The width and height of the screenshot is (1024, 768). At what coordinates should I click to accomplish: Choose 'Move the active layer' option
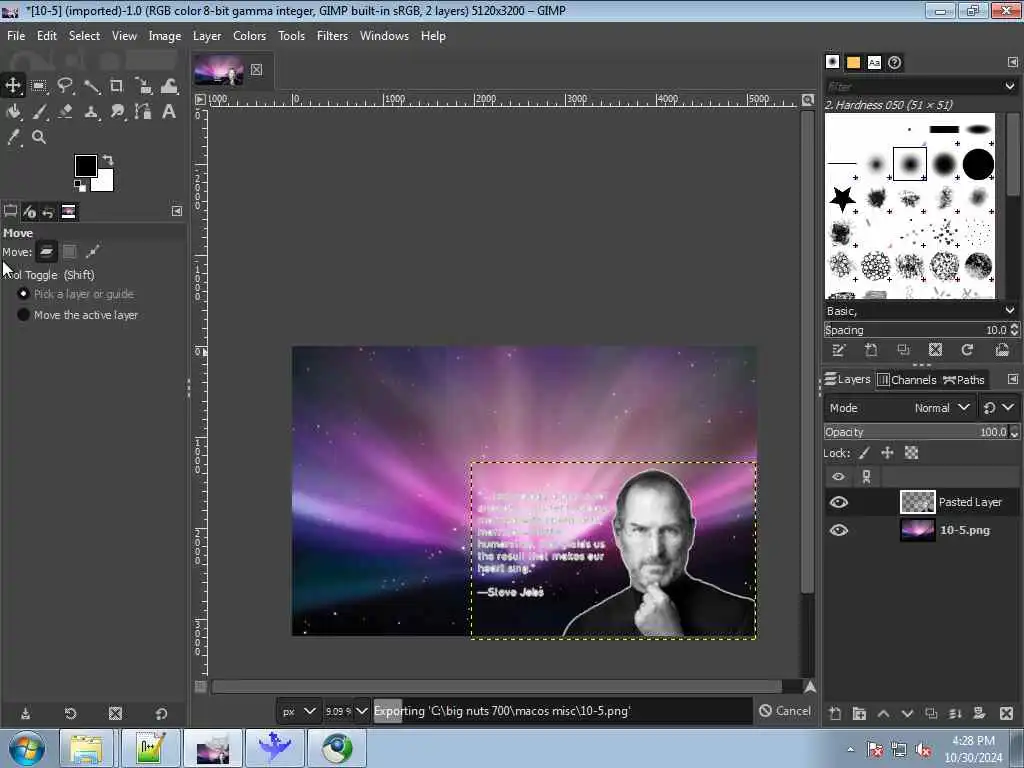pyautogui.click(x=78, y=315)
